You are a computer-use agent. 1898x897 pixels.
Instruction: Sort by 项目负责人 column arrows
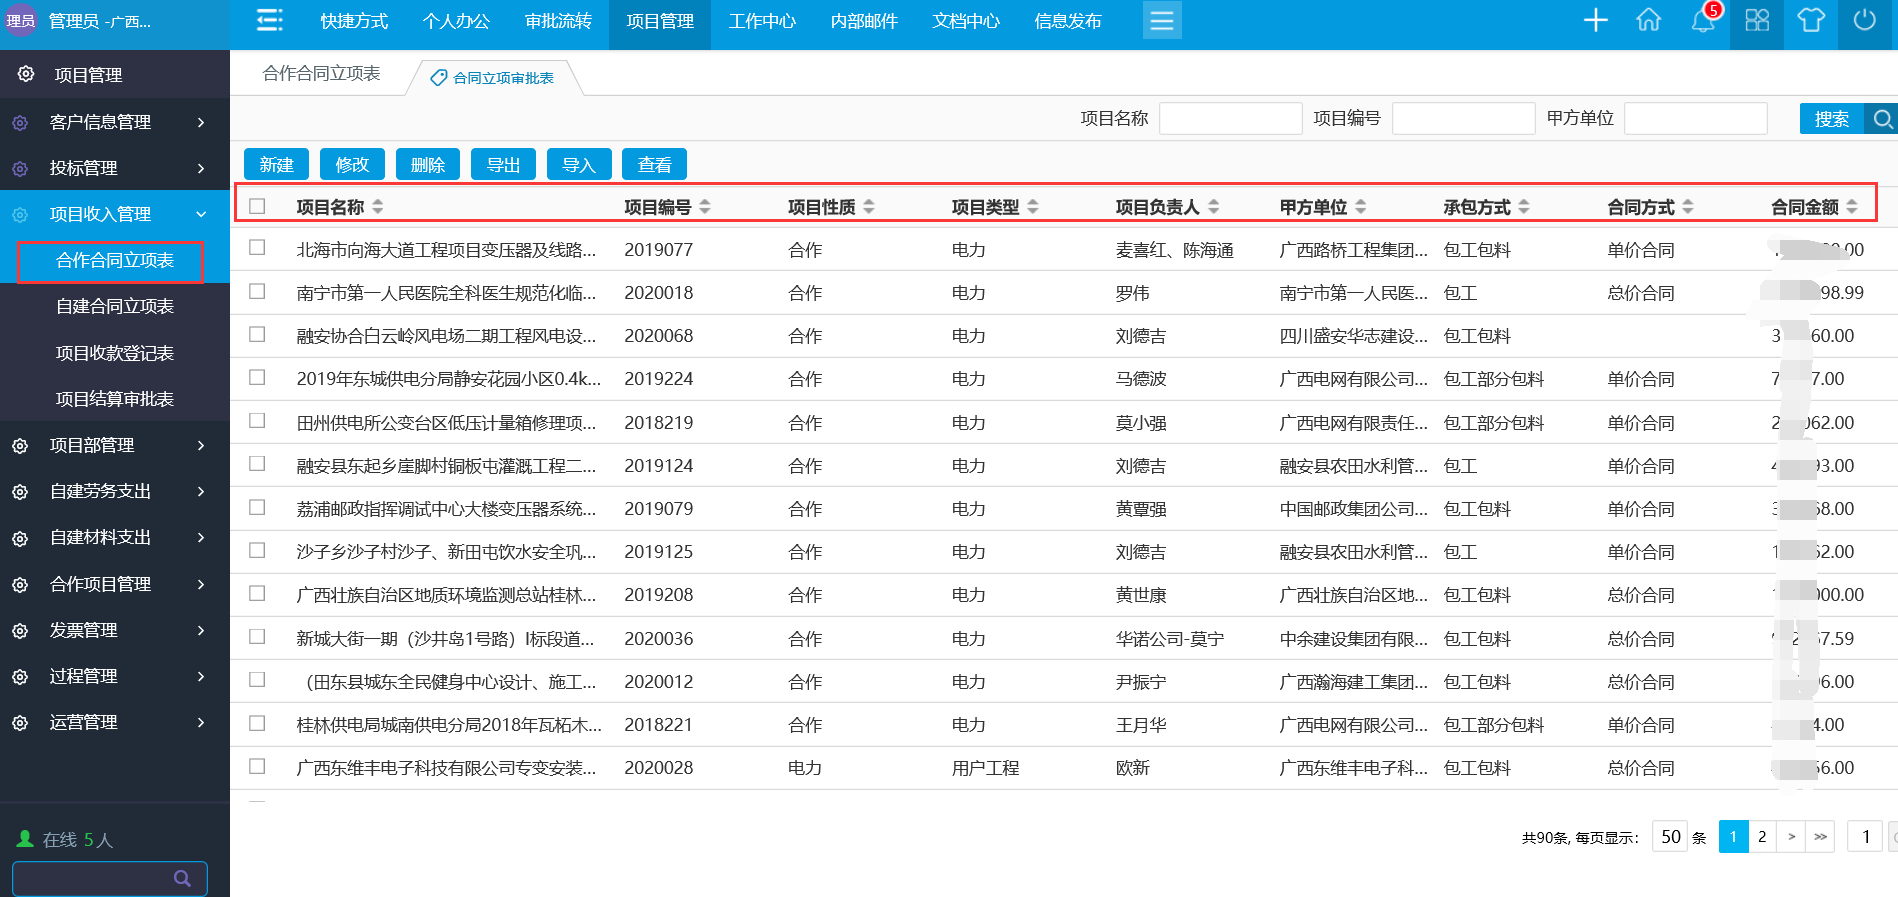(1213, 206)
